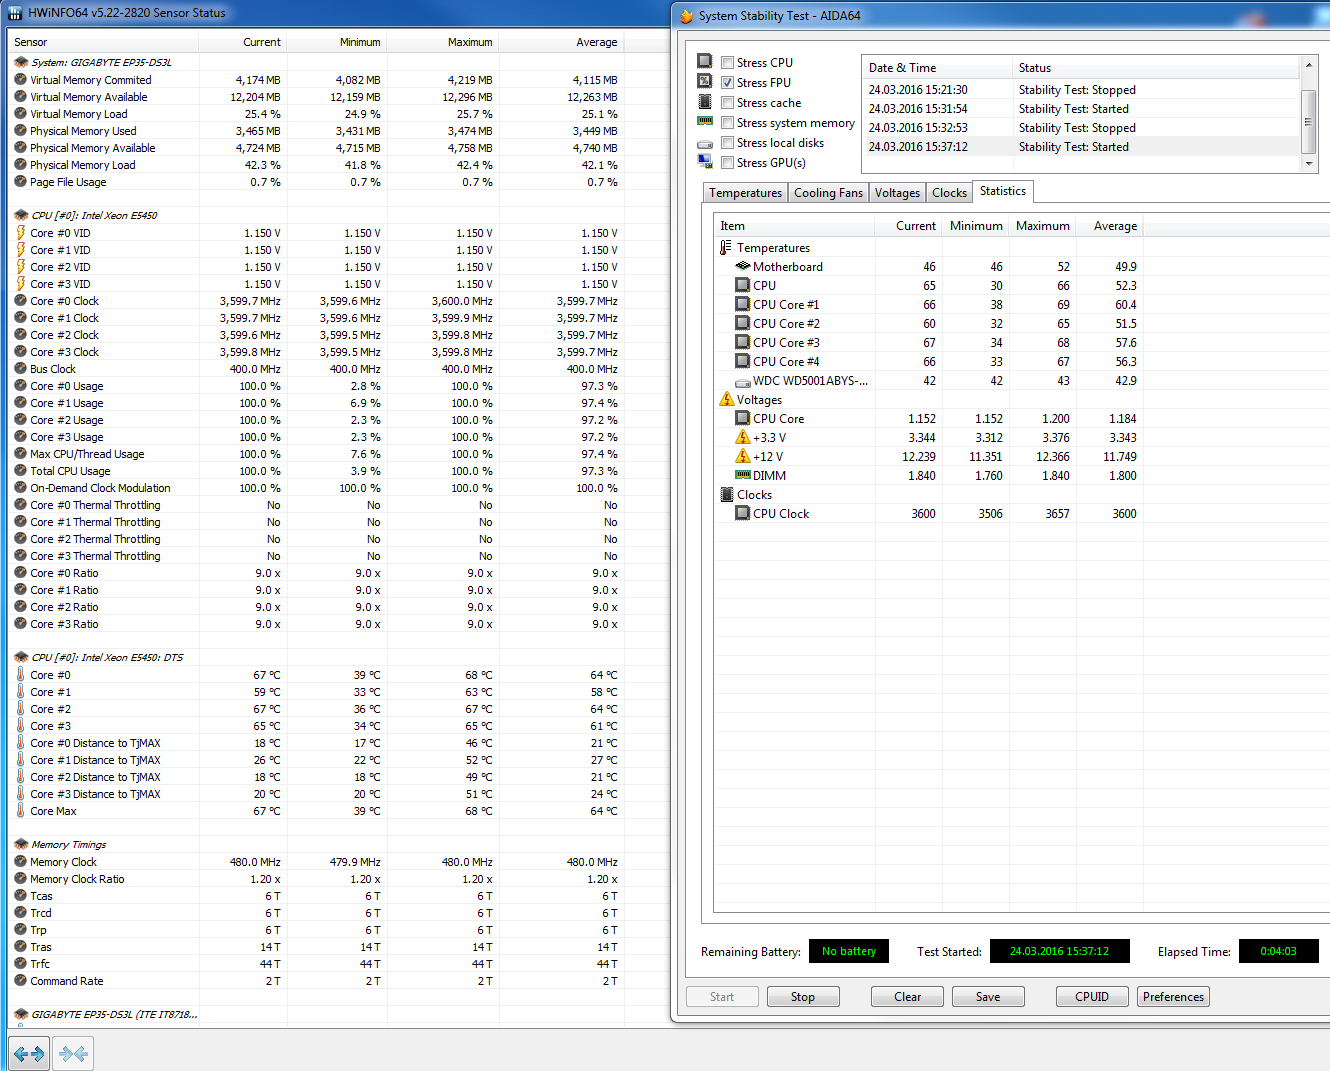
Task: Click the Sensor column header in HWiNFO
Action: [103, 42]
